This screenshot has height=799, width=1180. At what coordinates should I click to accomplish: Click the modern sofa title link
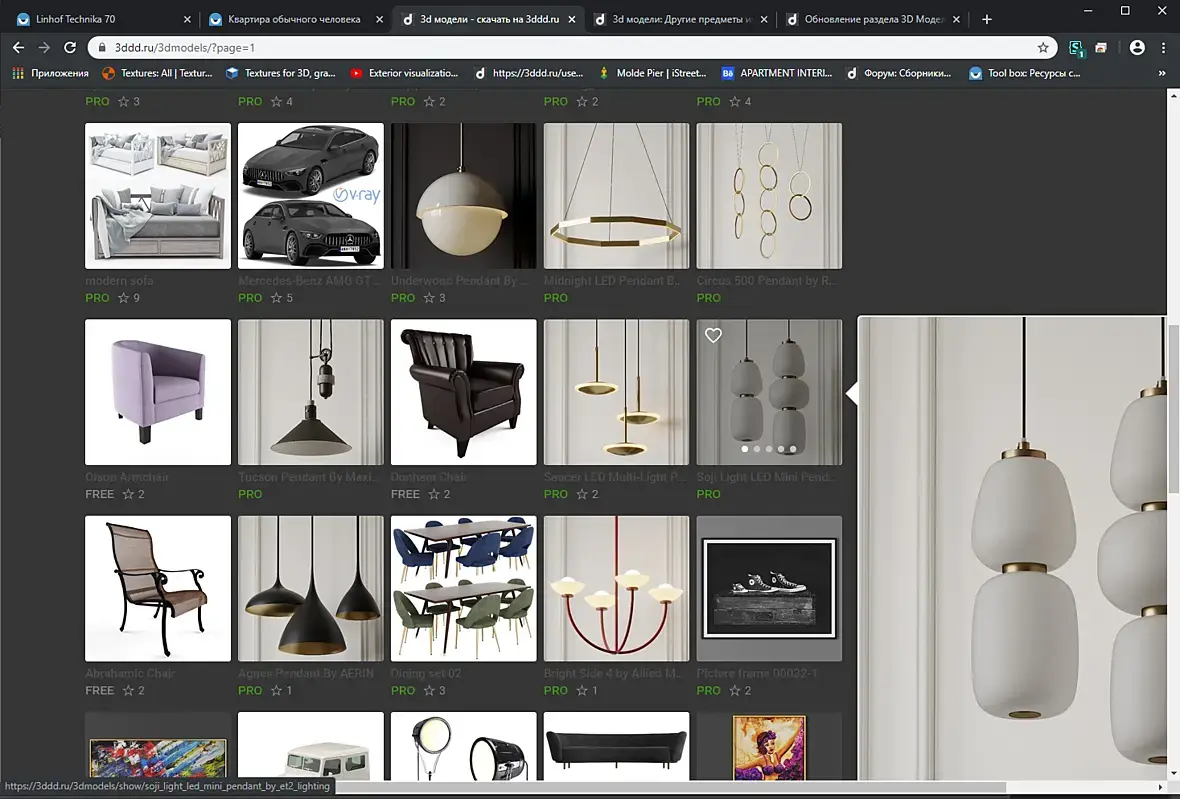(119, 281)
